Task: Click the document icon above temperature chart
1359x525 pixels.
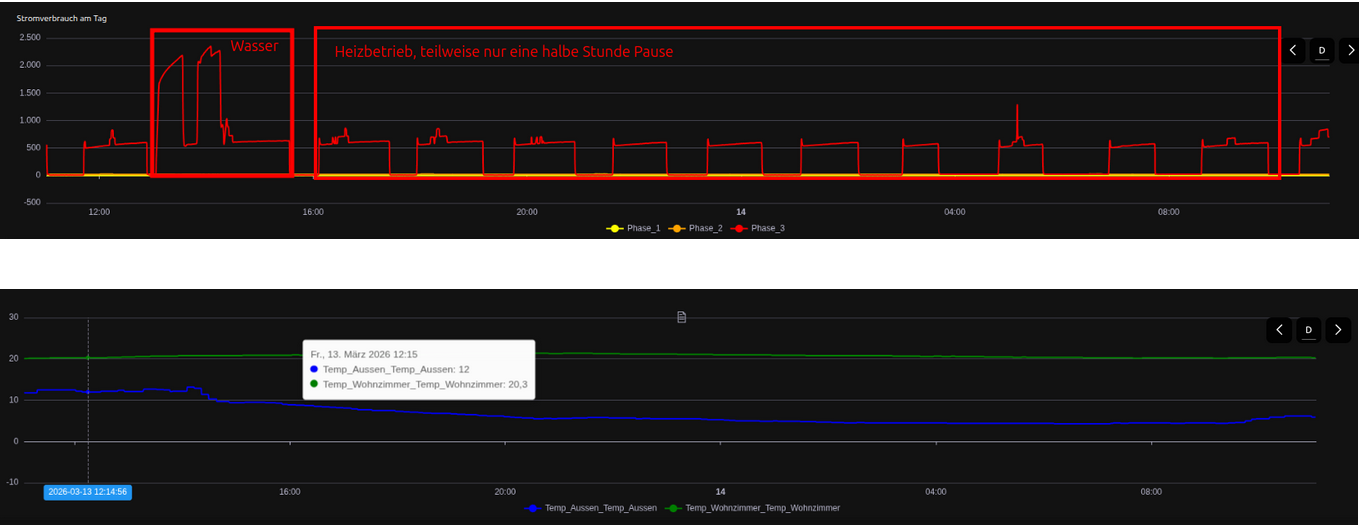Action: (x=681, y=317)
